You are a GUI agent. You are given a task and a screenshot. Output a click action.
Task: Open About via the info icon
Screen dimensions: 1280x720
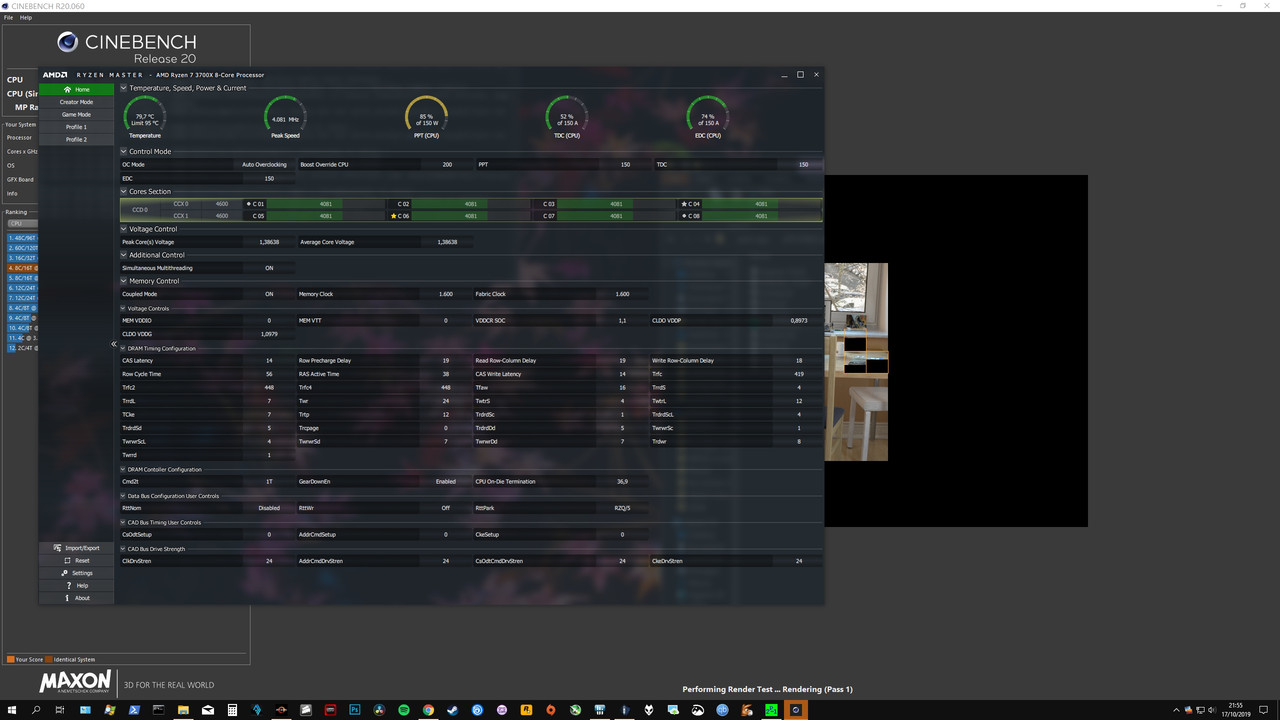tap(67, 597)
